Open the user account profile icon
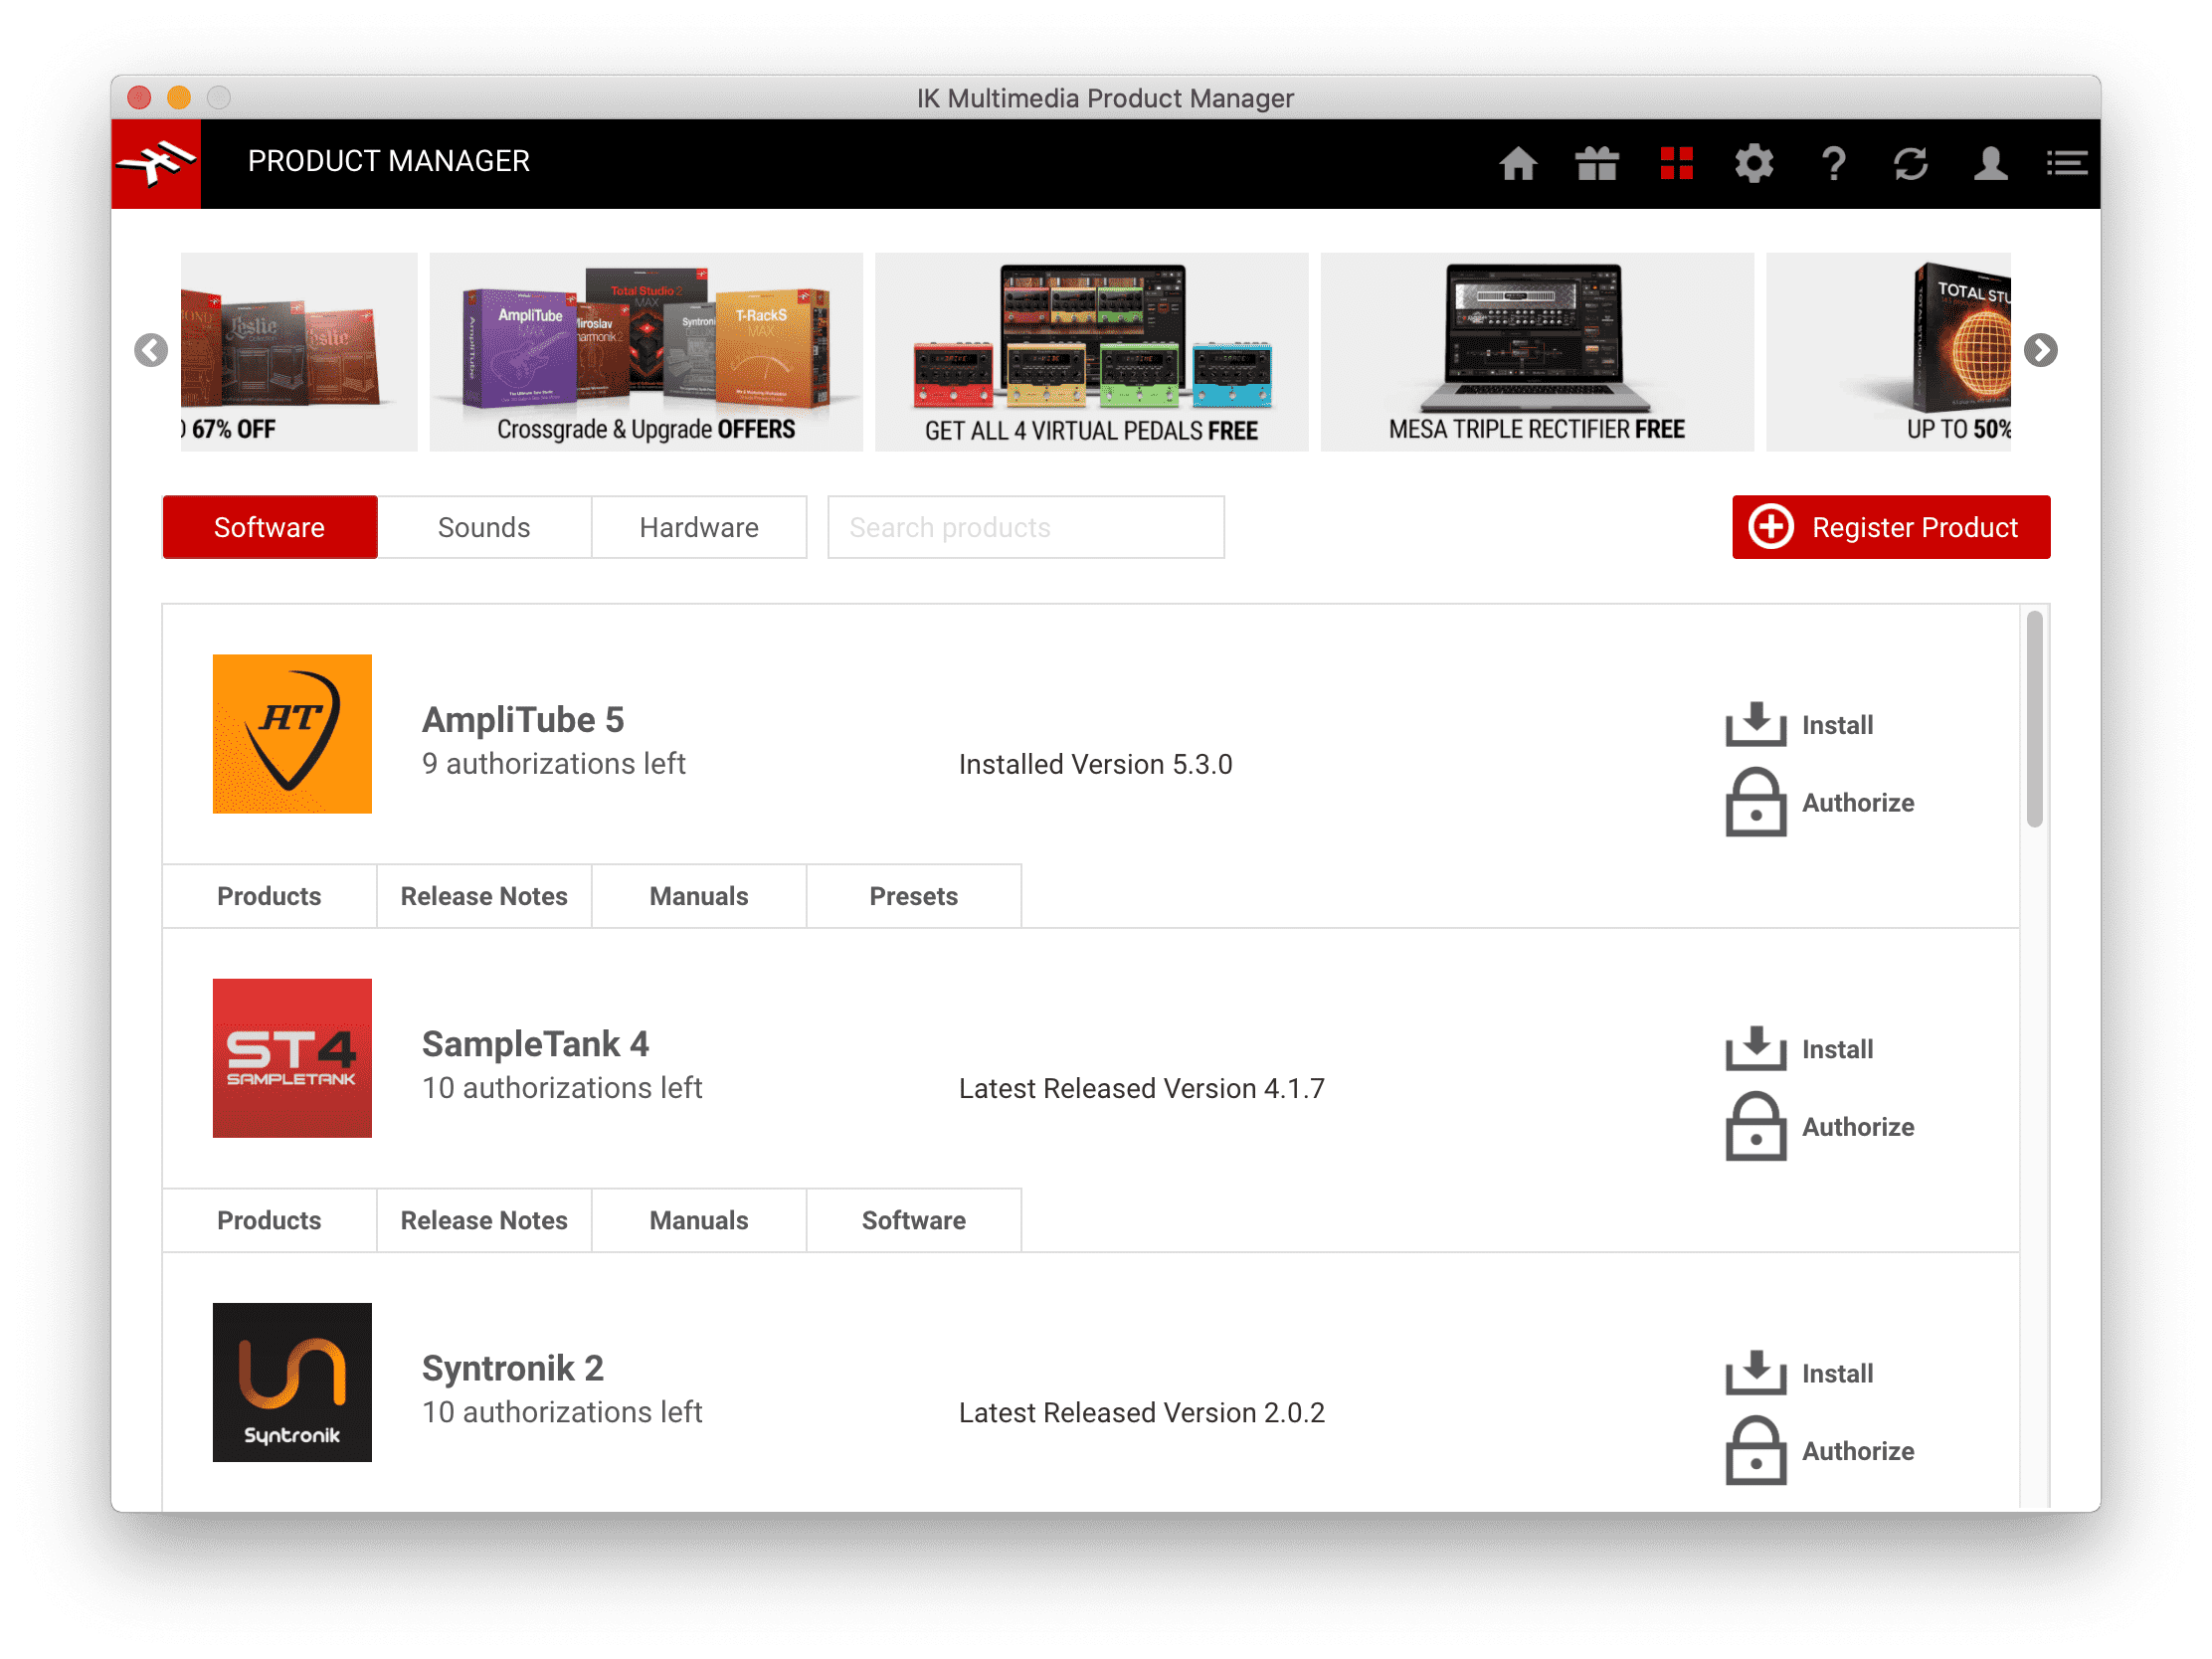The height and width of the screenshot is (1659, 2212). click(x=1989, y=163)
